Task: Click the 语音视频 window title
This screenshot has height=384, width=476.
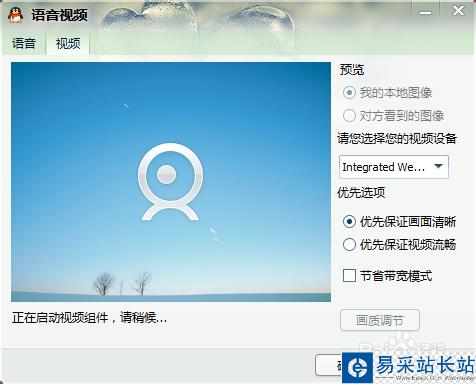Action: click(59, 15)
